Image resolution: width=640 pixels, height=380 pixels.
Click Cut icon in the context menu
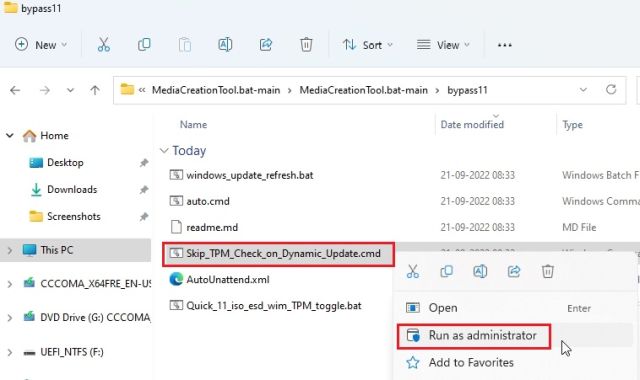click(413, 271)
